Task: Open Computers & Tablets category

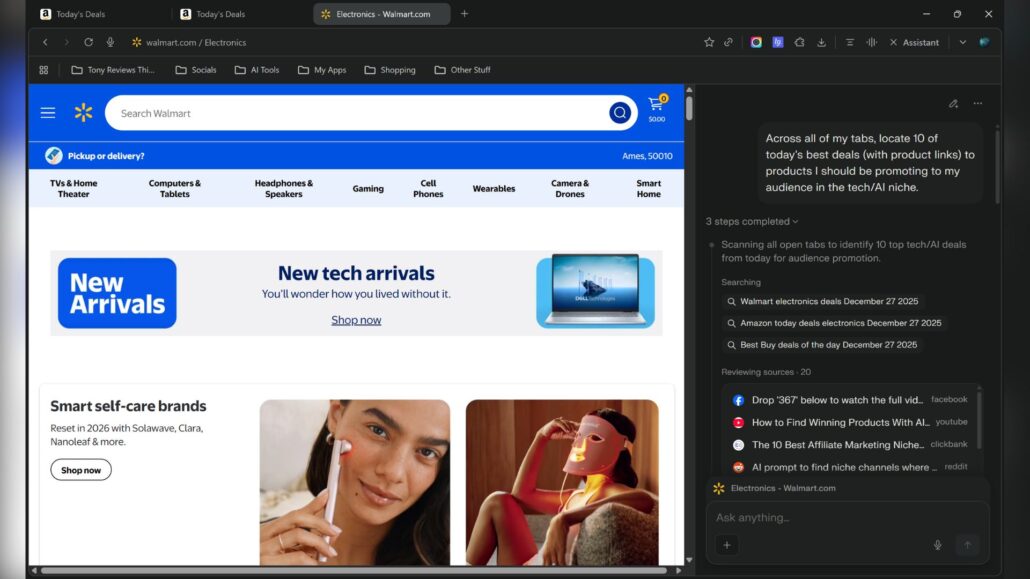Action: (175, 189)
